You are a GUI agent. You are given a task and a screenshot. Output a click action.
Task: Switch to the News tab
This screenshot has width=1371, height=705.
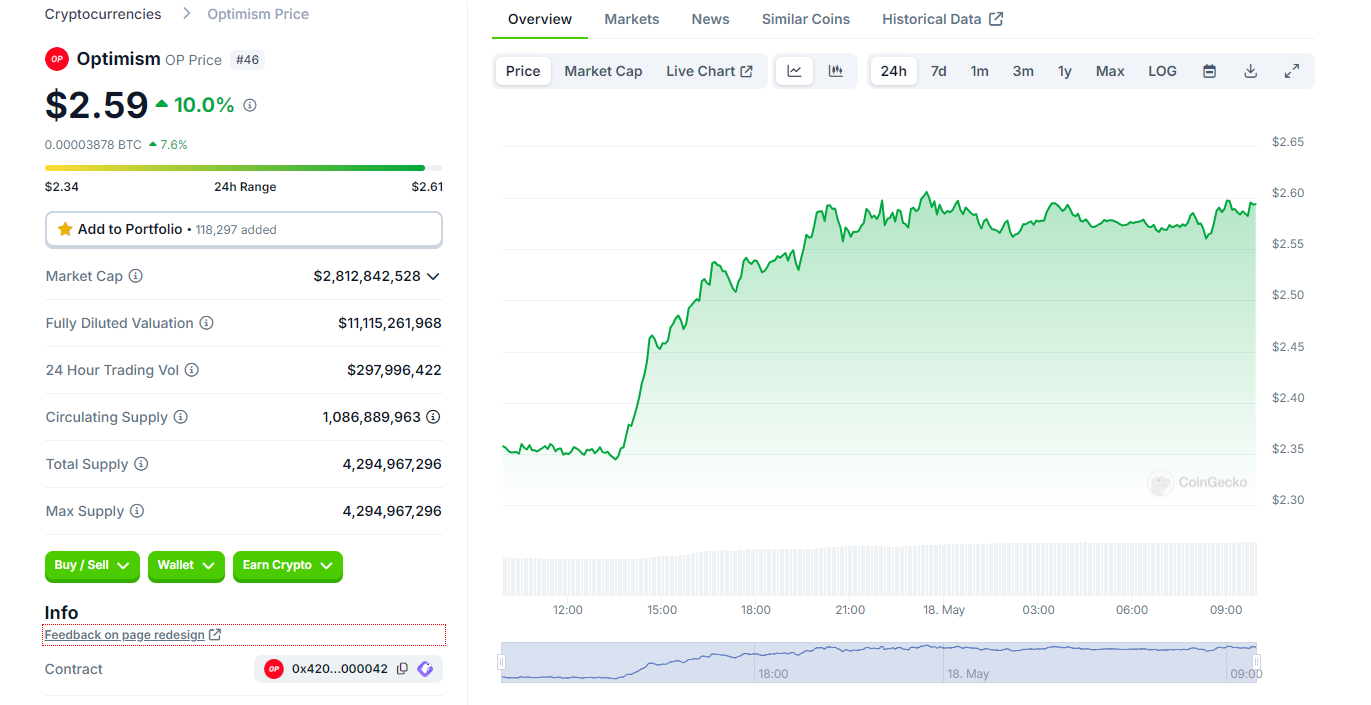(x=711, y=19)
